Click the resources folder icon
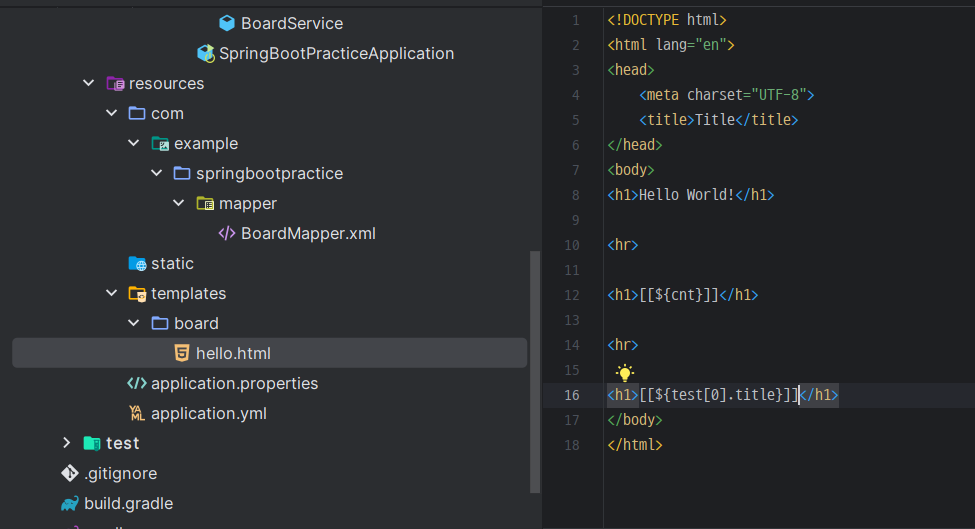The height and width of the screenshot is (529, 975). [x=116, y=83]
